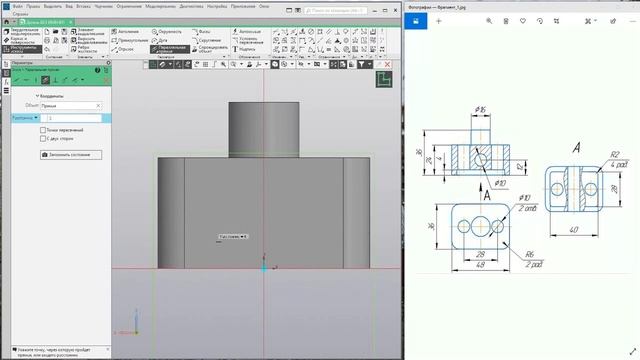Open the Файл menu
The image size is (640, 360).
(18, 7)
